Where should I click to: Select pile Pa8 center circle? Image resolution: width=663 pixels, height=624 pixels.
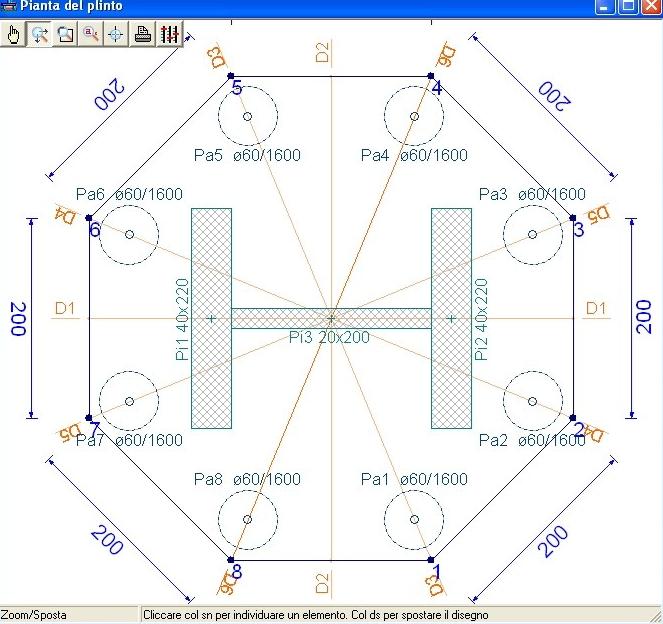tap(248, 520)
